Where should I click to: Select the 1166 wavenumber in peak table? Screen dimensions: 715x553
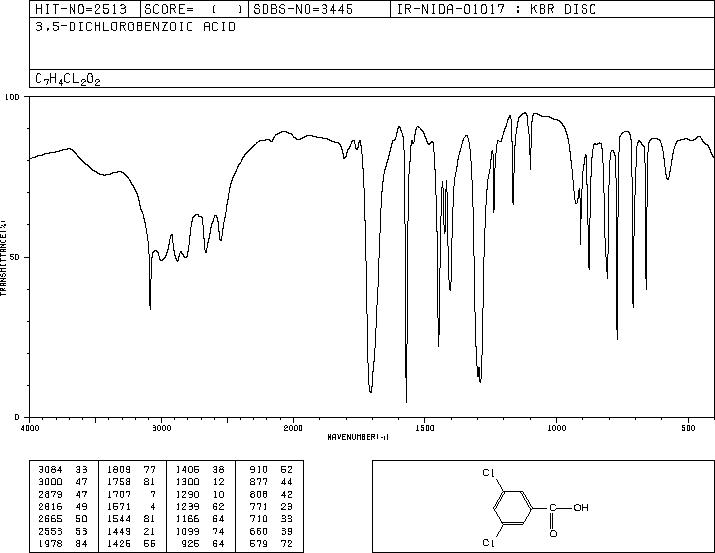(187, 519)
